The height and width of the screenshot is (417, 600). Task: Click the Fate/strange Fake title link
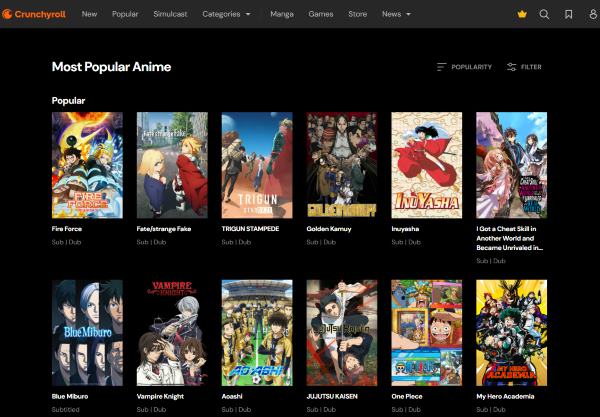pos(164,229)
